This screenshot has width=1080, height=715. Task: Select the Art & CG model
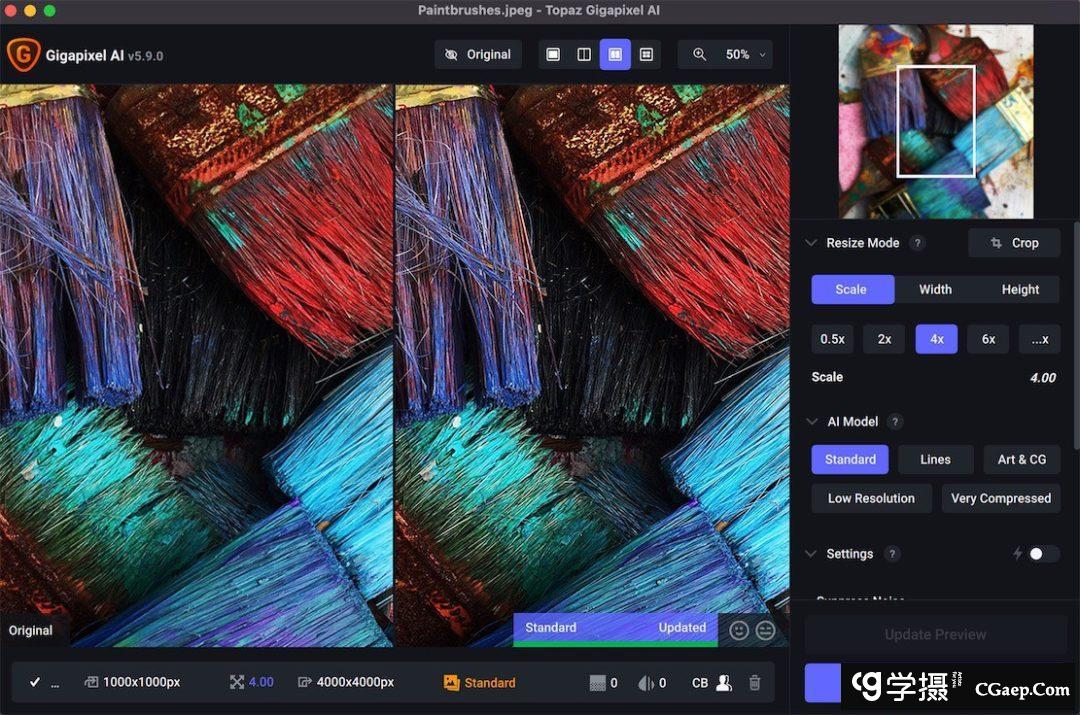click(x=1021, y=460)
